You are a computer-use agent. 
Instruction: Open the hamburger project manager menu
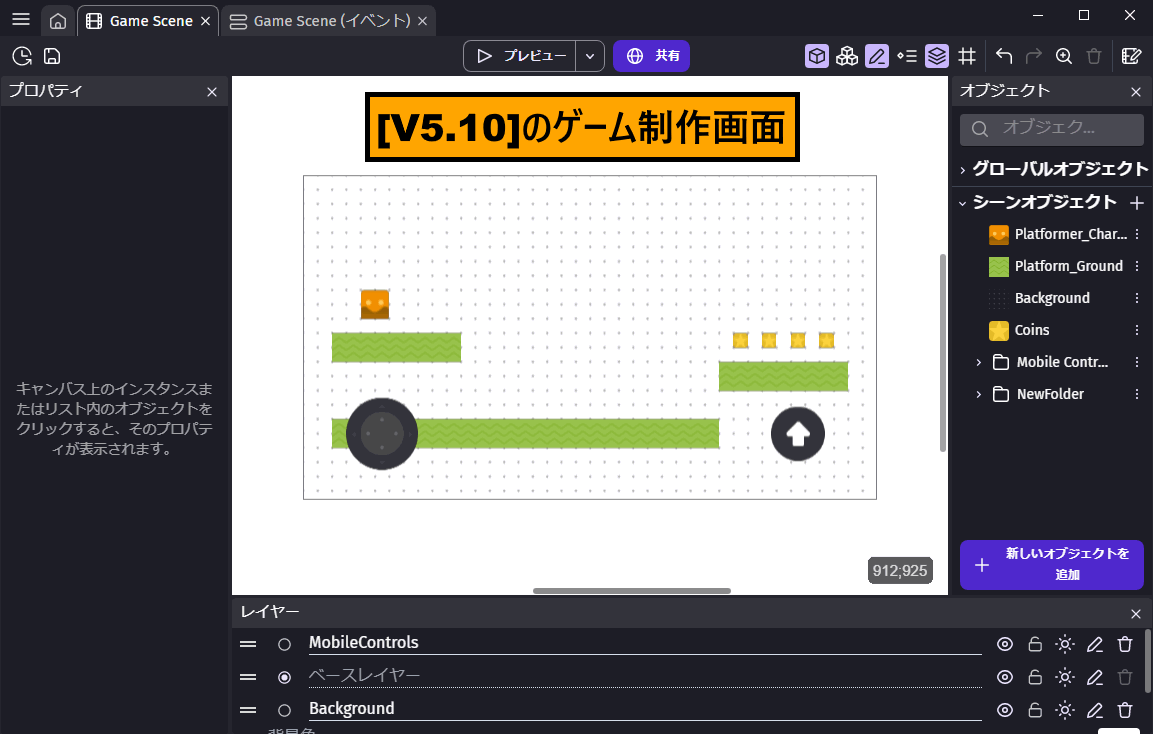pyautogui.click(x=21, y=20)
